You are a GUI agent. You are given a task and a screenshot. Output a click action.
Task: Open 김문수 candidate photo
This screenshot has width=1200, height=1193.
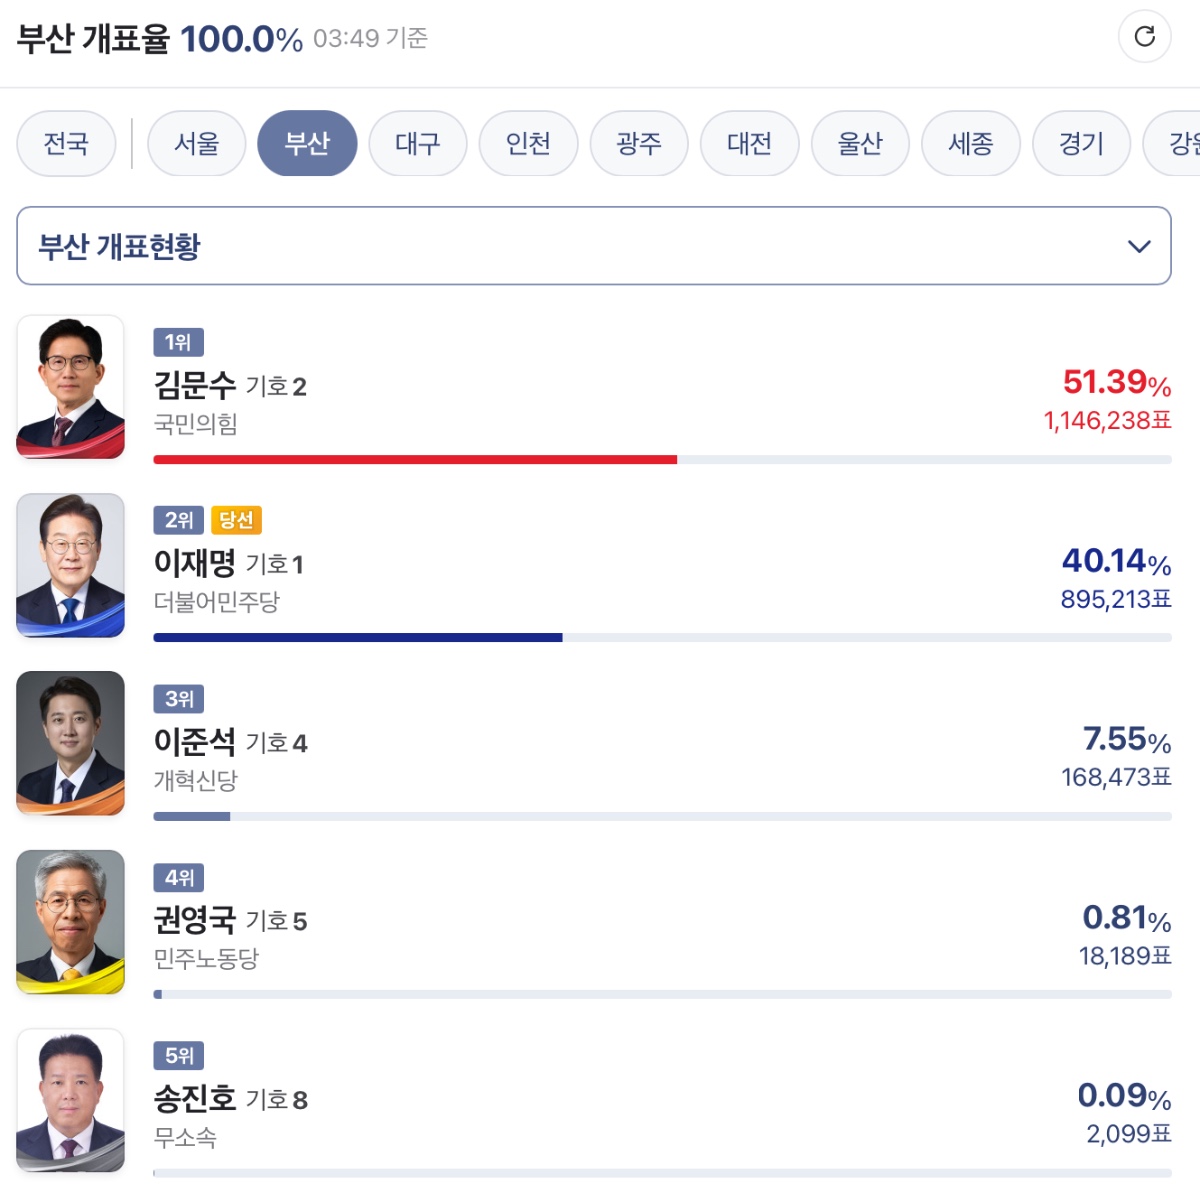click(70, 387)
